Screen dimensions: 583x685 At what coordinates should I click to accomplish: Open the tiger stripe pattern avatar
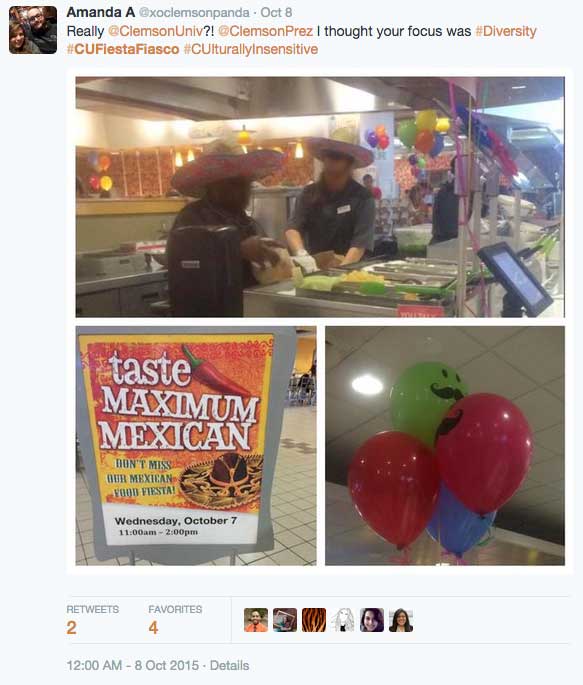coord(314,620)
